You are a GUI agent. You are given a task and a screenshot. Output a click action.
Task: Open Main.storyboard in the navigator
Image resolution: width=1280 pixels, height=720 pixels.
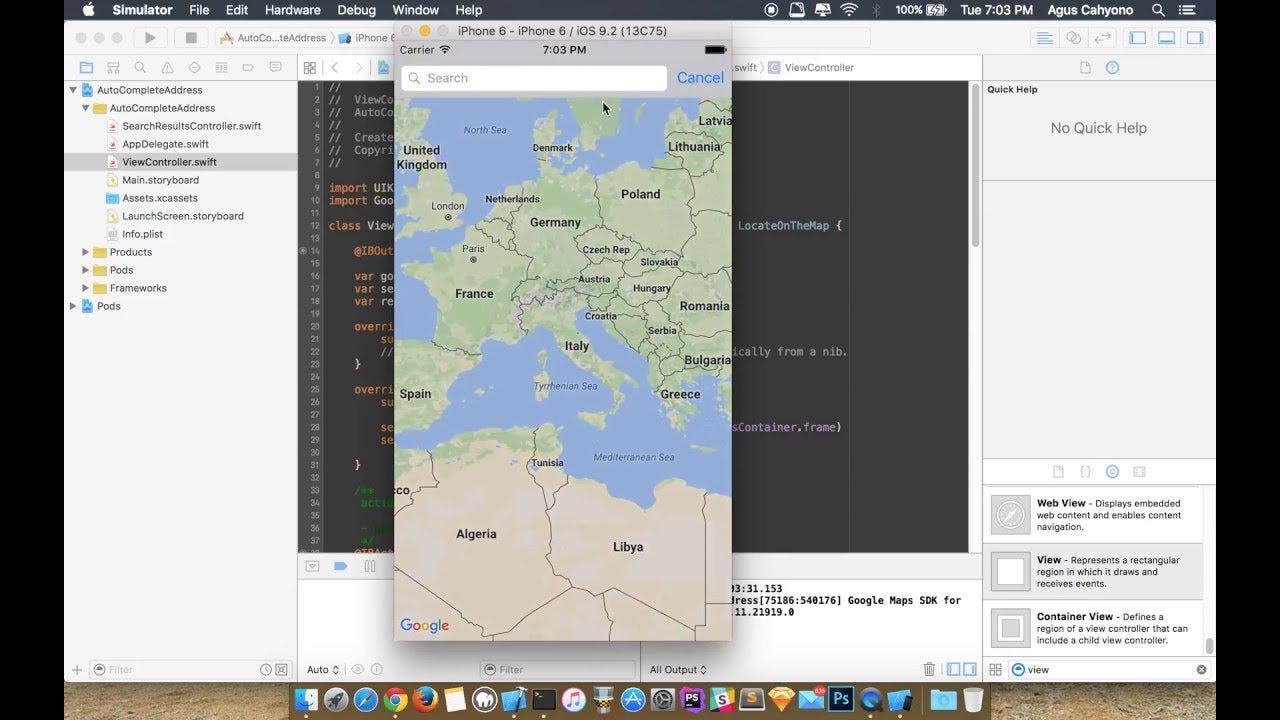pos(160,180)
